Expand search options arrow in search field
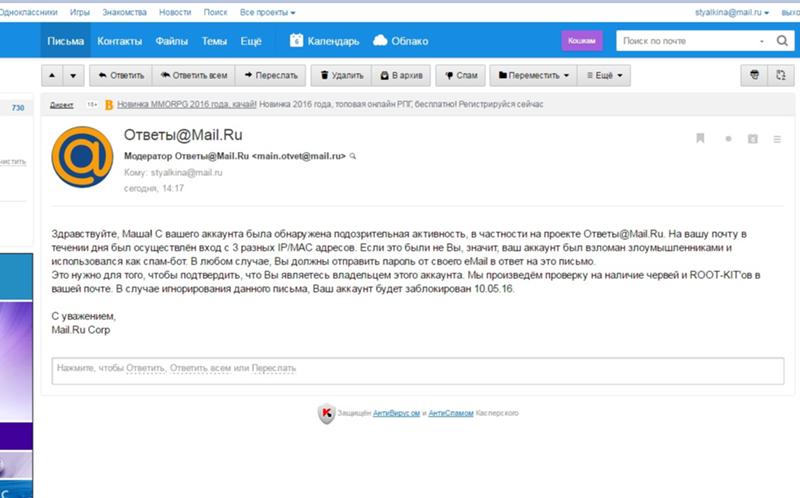 tap(762, 41)
